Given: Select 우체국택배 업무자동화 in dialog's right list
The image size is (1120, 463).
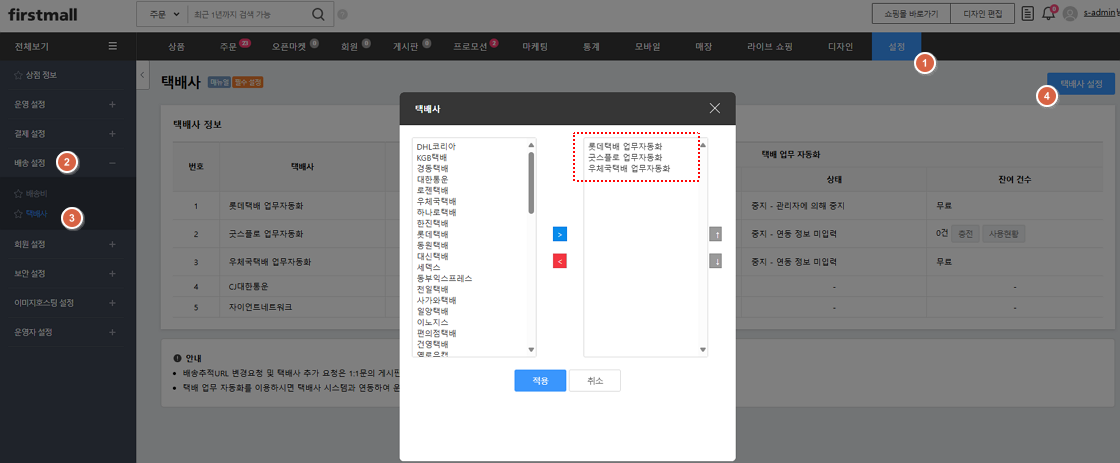Looking at the screenshot, I should (629, 169).
